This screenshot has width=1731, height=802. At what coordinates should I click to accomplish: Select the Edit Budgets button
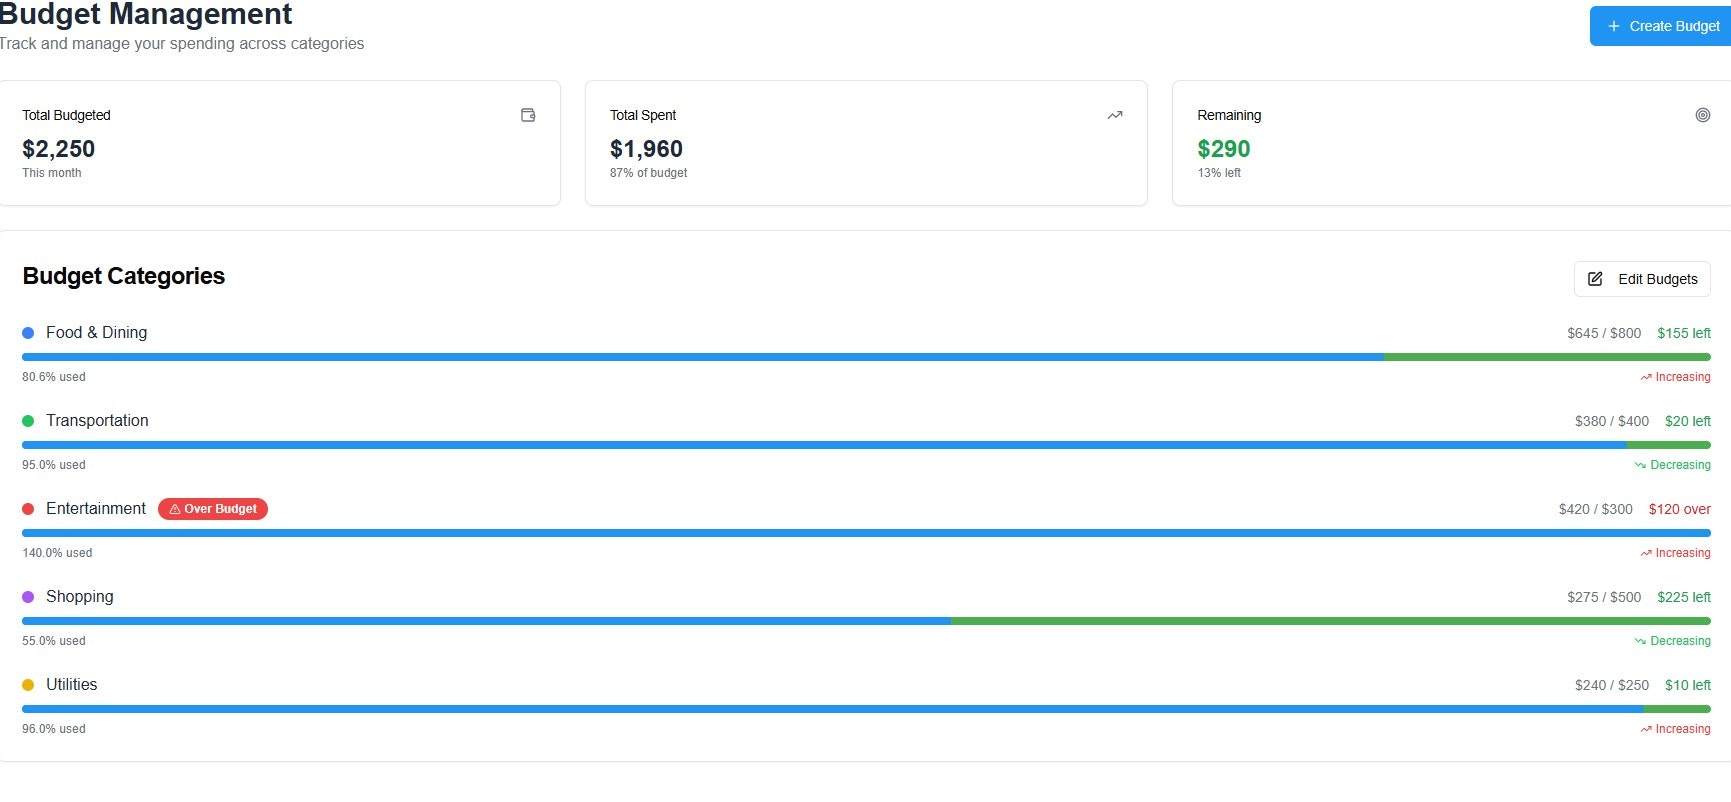point(1642,279)
